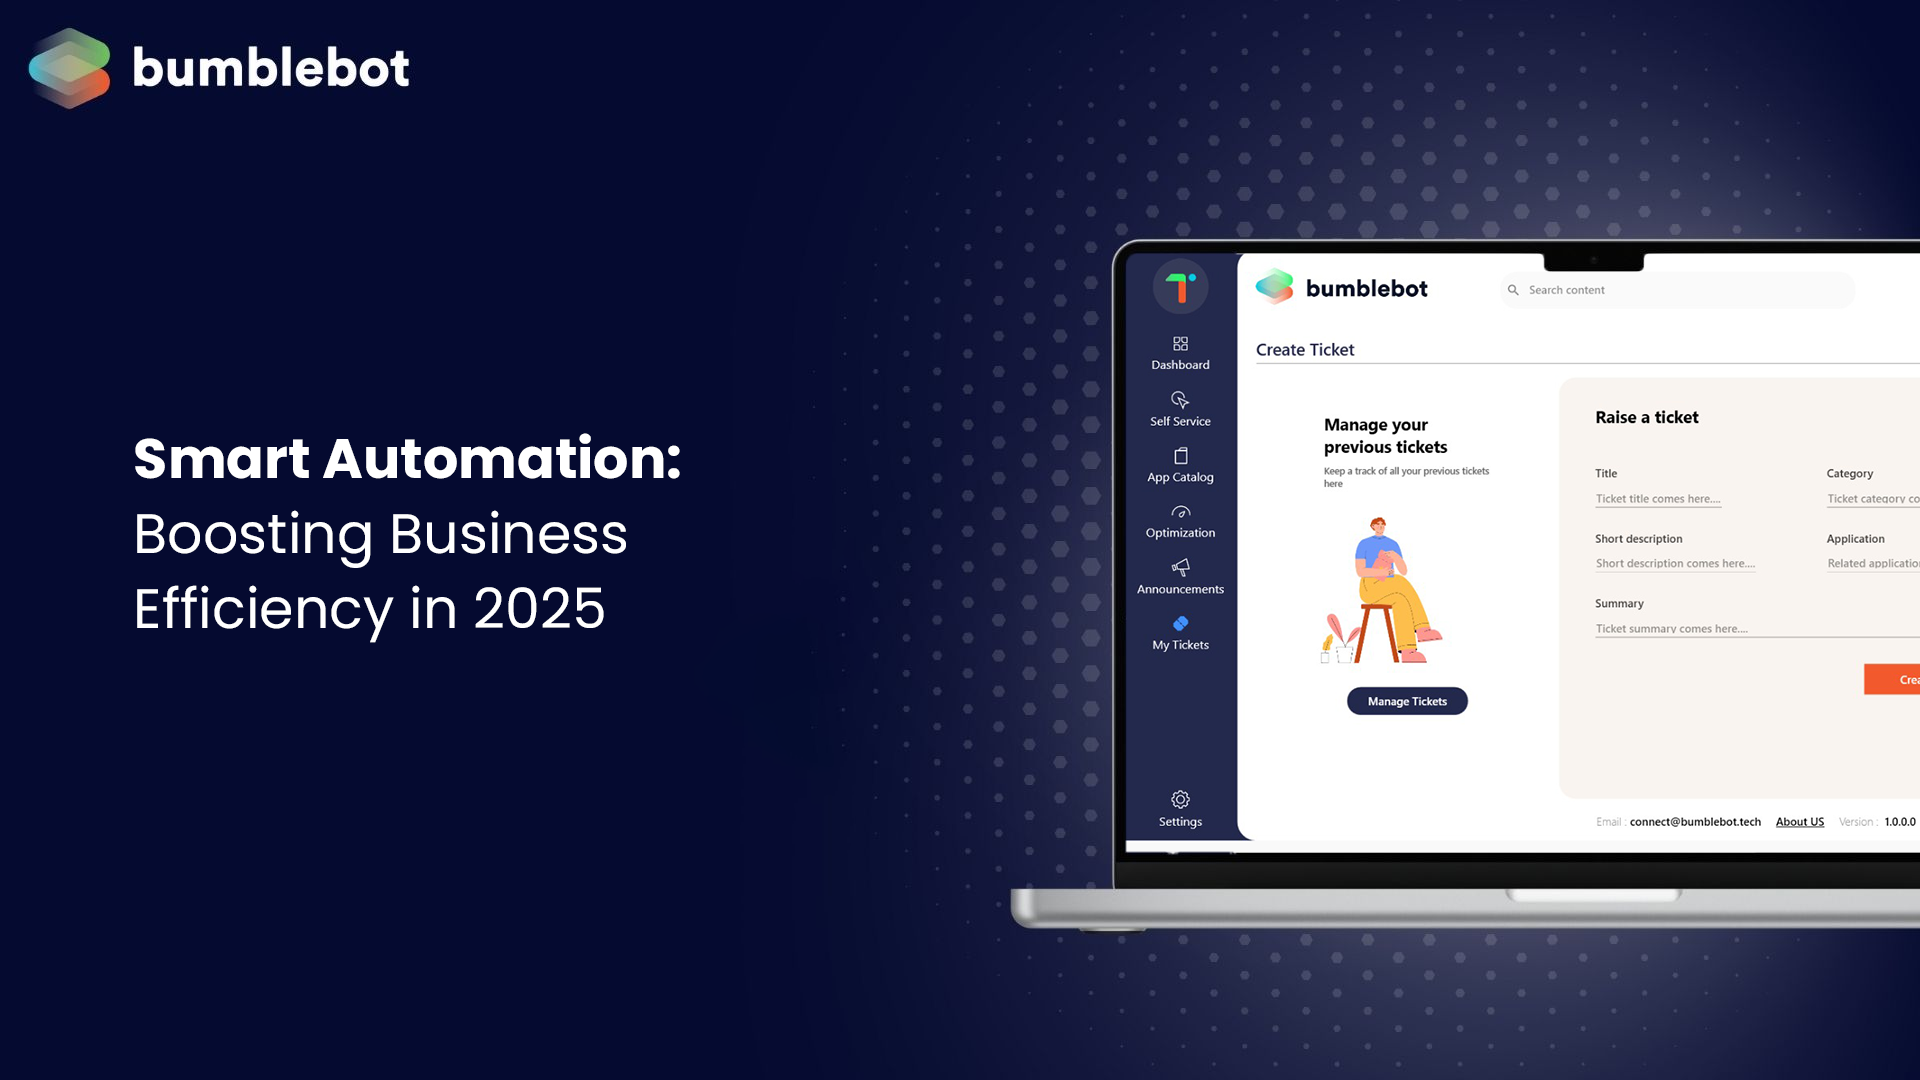Click the Settings gear icon

click(x=1180, y=798)
